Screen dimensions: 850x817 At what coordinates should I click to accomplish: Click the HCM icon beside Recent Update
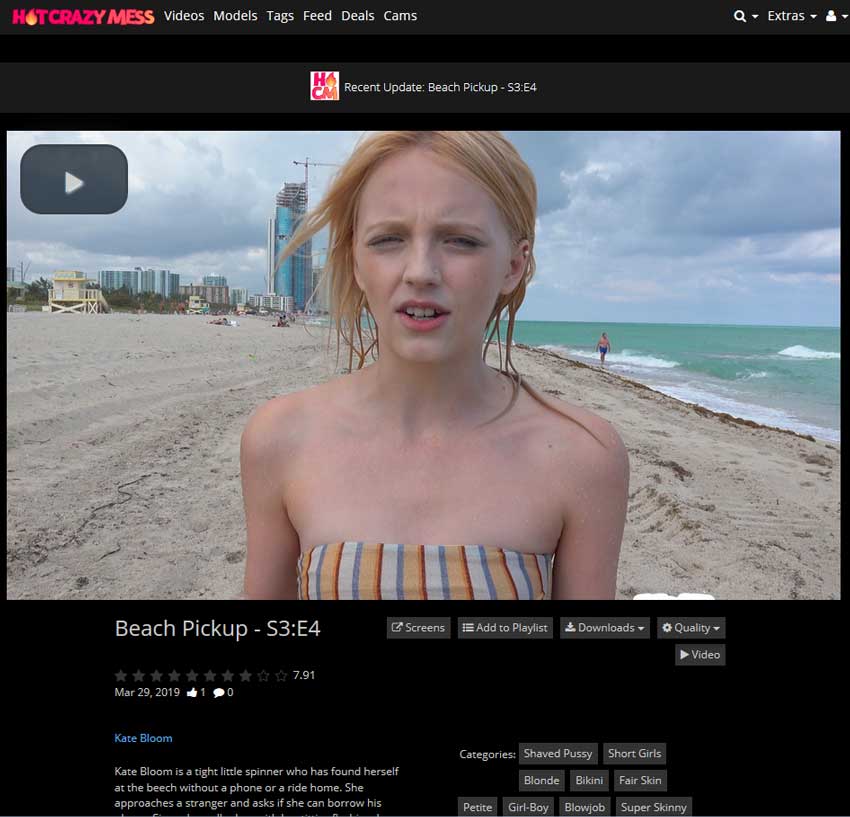[325, 86]
